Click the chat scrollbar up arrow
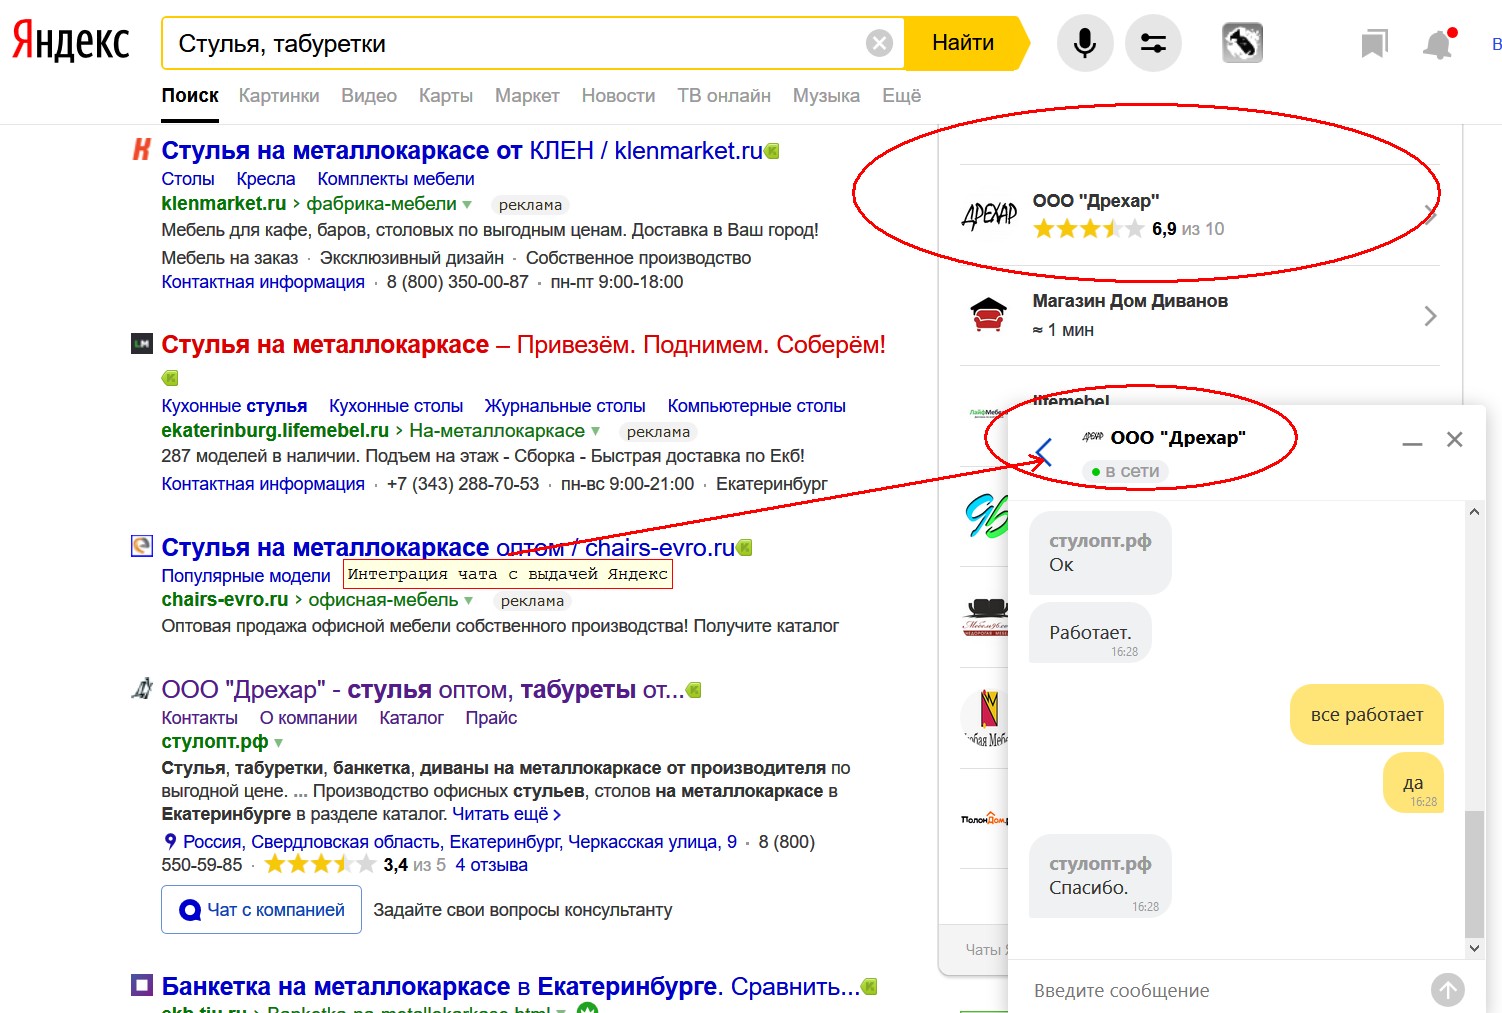Image resolution: width=1502 pixels, height=1013 pixels. [1474, 512]
